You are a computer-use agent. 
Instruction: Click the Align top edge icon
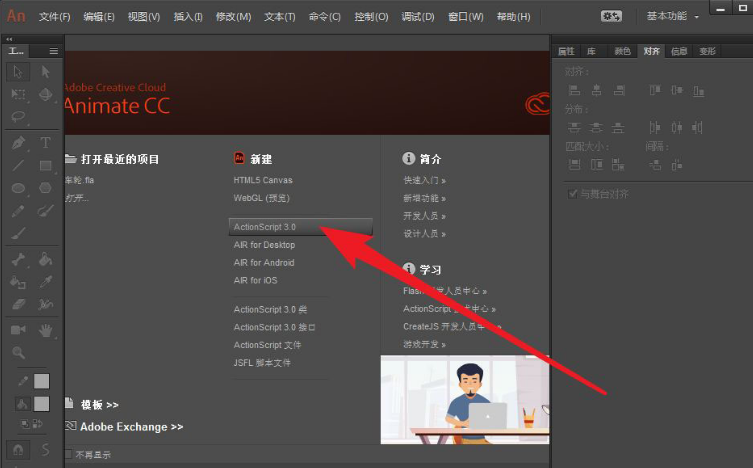(x=655, y=90)
